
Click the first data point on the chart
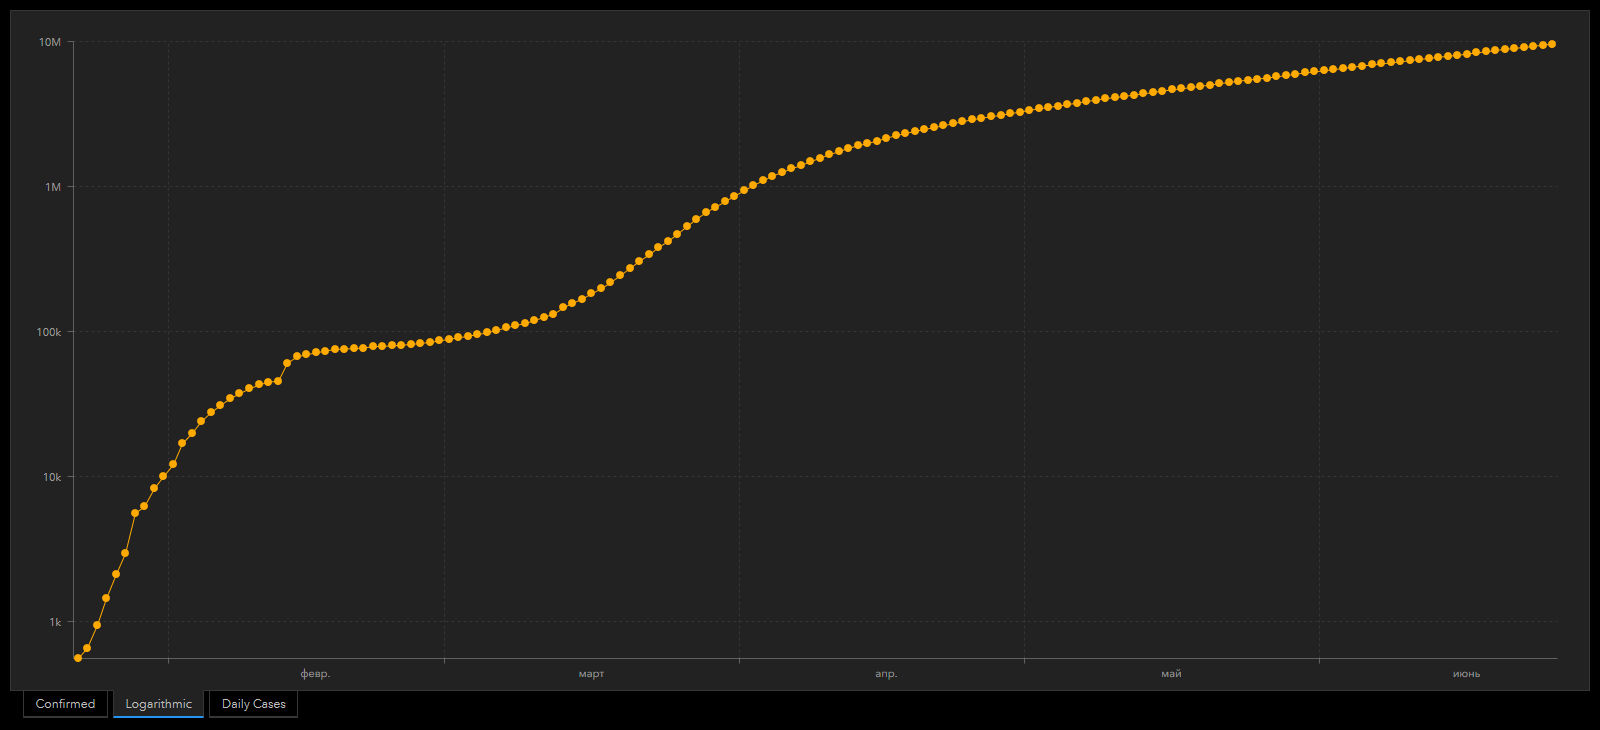[78, 658]
